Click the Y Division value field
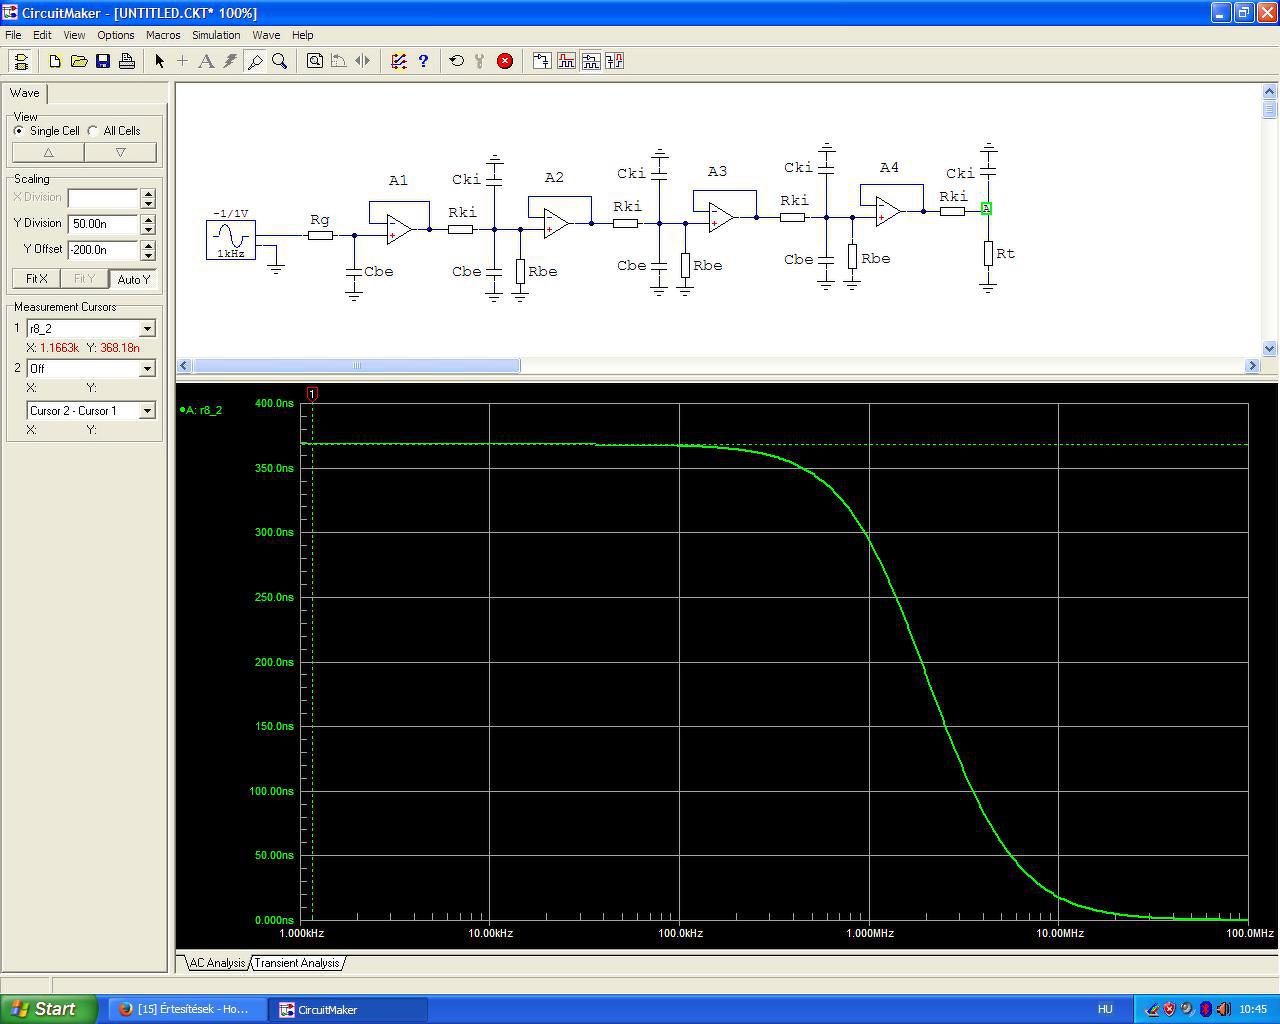This screenshot has height=1024, width=1280. pyautogui.click(x=104, y=224)
